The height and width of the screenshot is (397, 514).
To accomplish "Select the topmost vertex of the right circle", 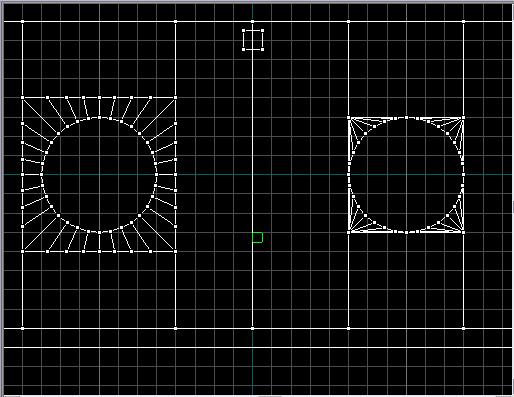I will pyautogui.click(x=406, y=117).
